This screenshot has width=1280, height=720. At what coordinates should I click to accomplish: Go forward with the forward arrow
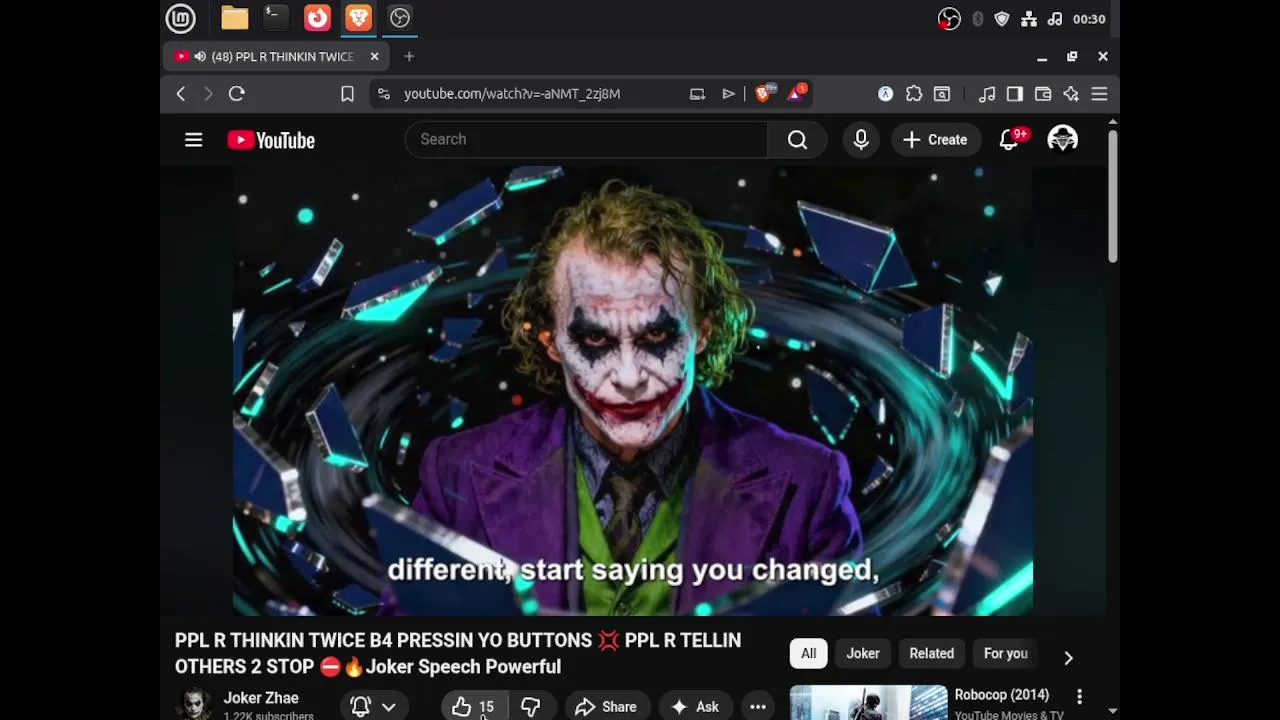[x=208, y=94]
